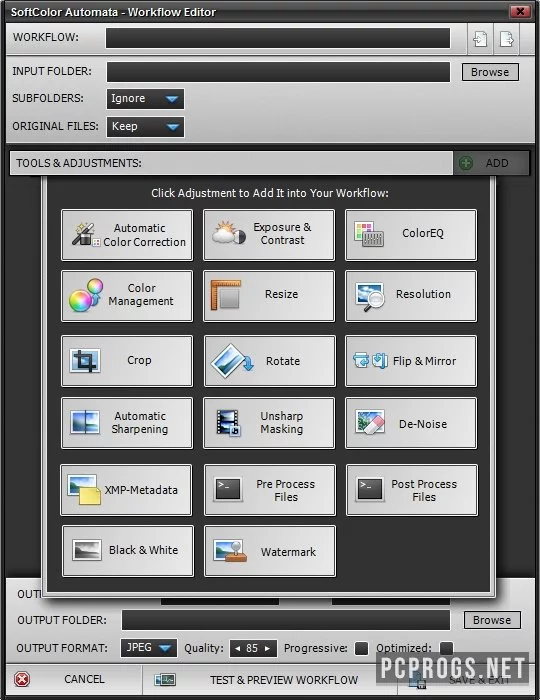Click the Workflow name field
The height and width of the screenshot is (700, 540).
point(278,38)
